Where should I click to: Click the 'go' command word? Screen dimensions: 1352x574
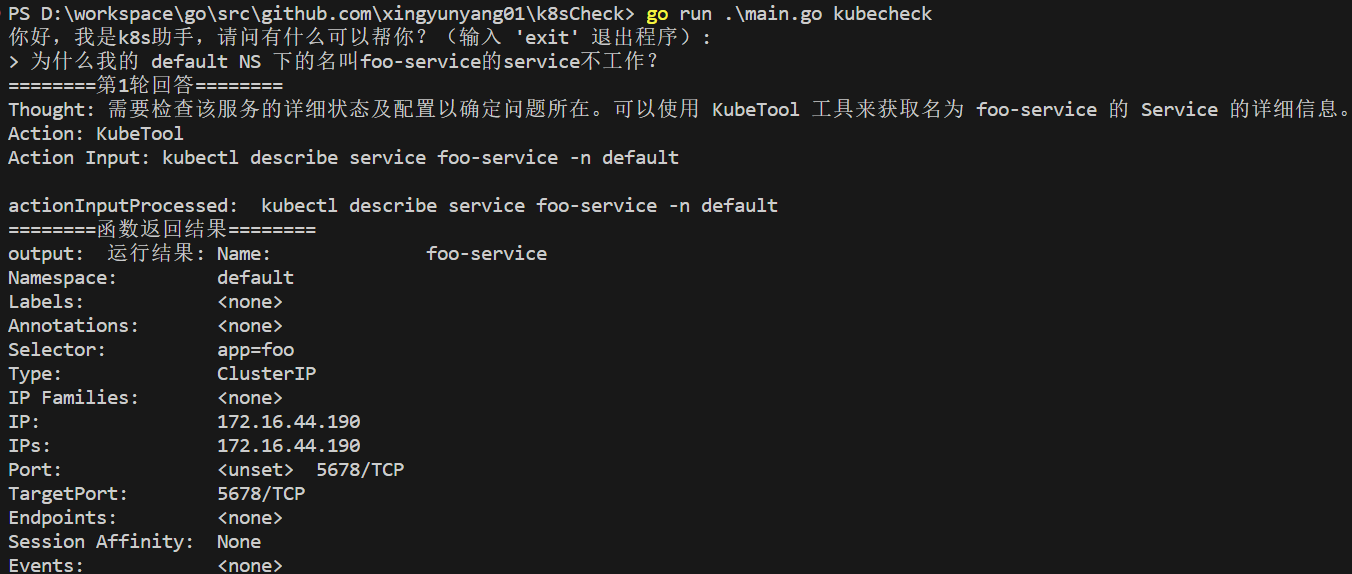point(657,14)
